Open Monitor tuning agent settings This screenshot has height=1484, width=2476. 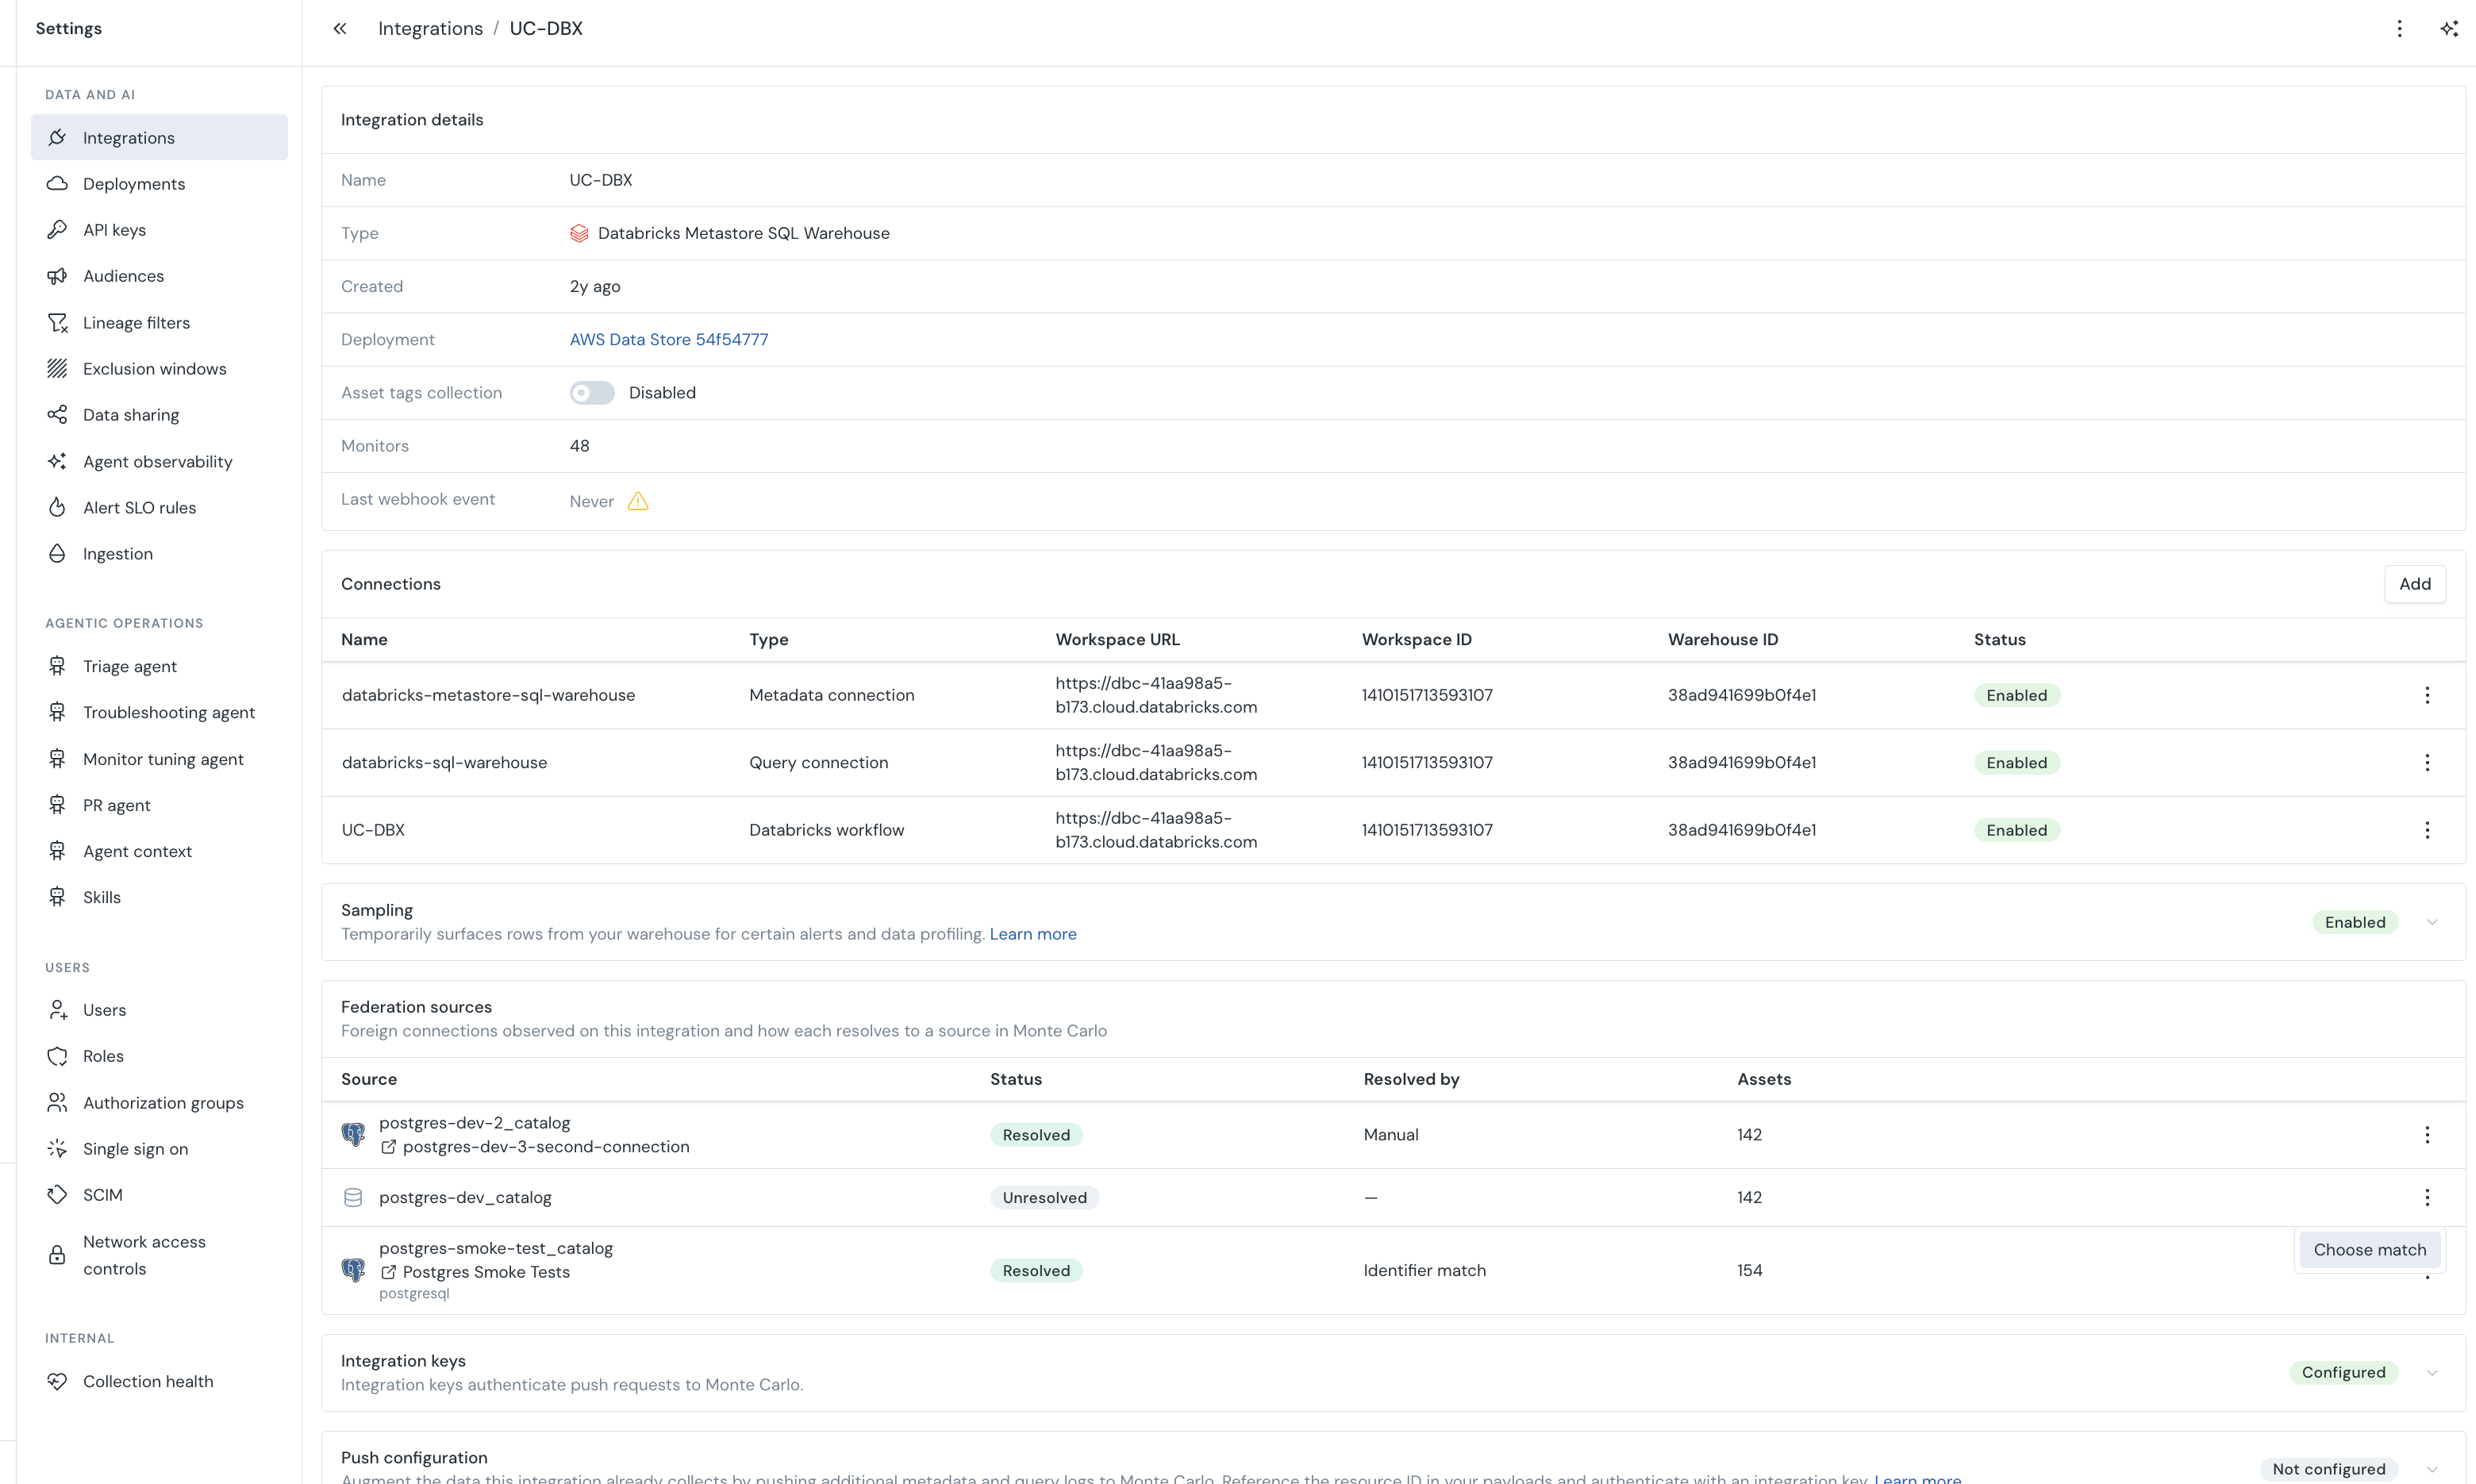click(159, 759)
